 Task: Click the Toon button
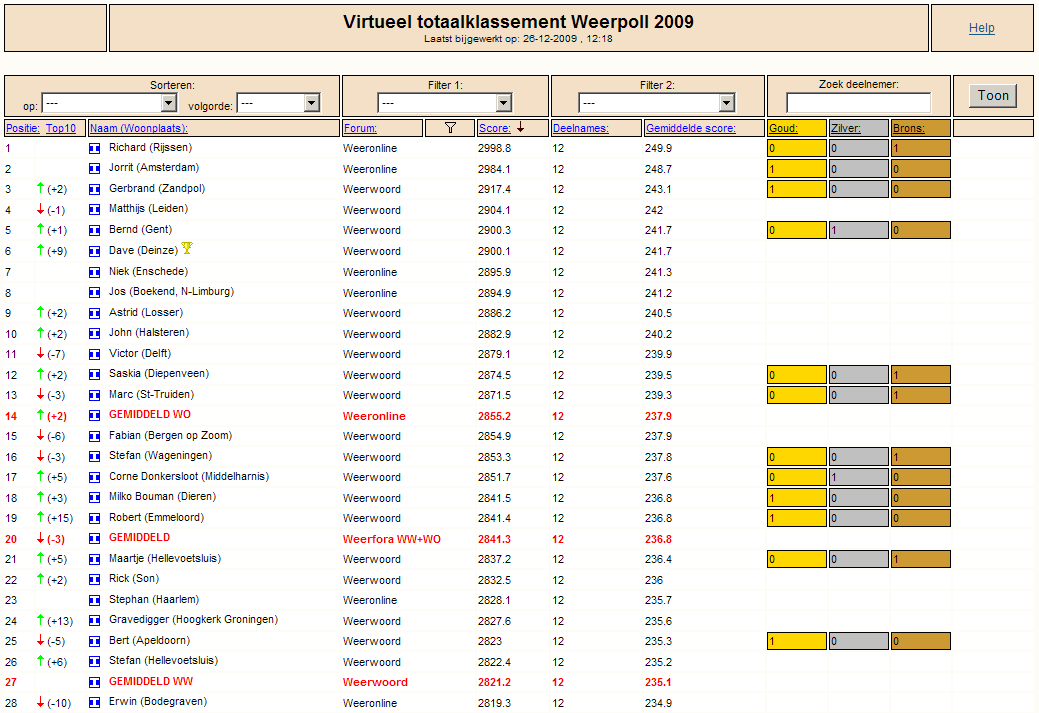pyautogui.click(x=993, y=95)
